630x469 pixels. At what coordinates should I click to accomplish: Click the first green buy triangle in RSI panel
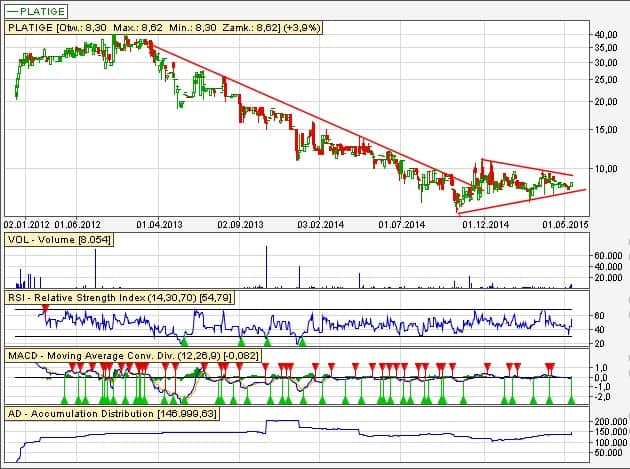(x=183, y=342)
